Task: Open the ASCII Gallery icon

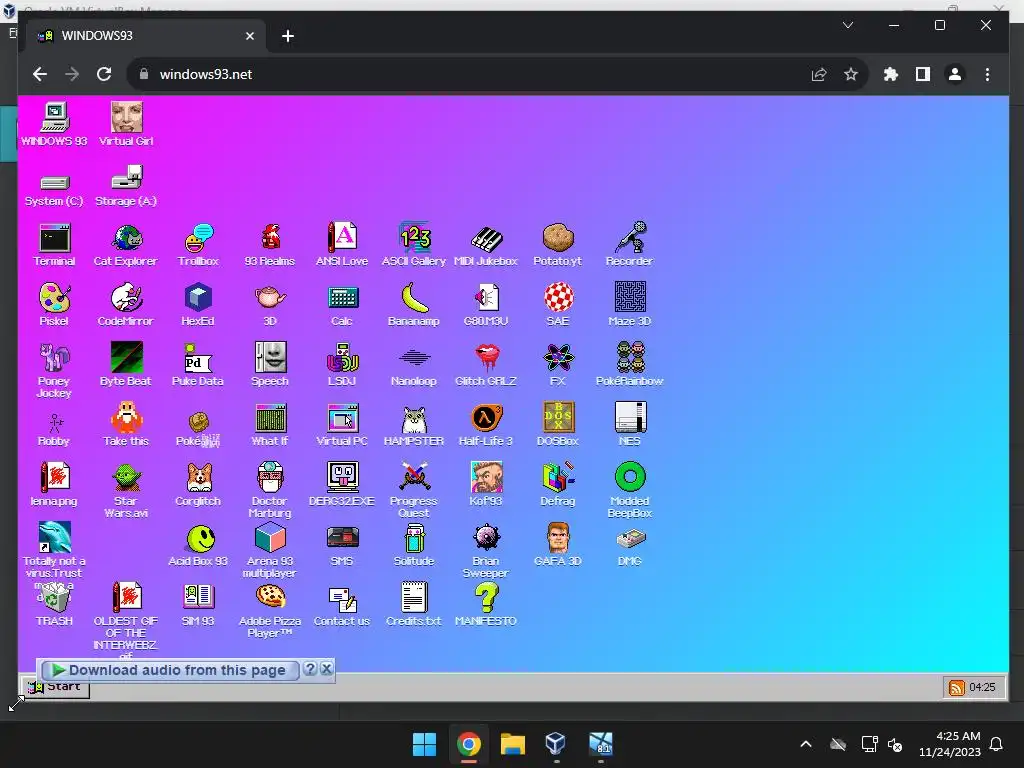Action: [414, 246]
